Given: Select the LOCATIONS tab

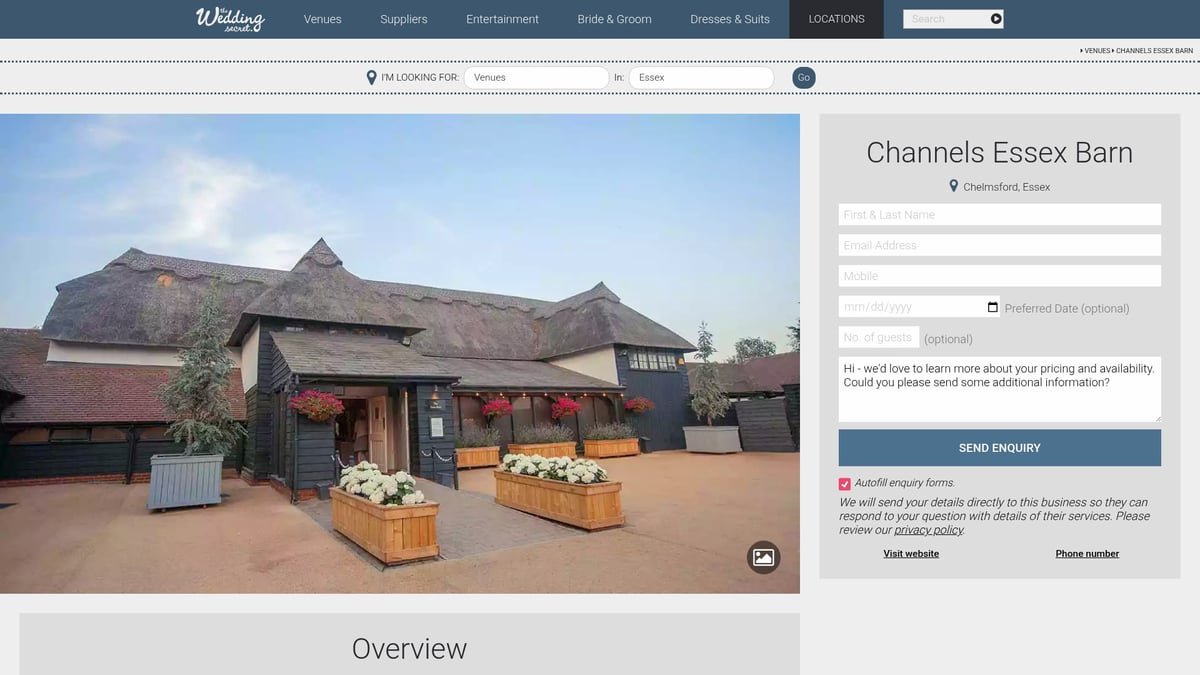Looking at the screenshot, I should coord(836,19).
